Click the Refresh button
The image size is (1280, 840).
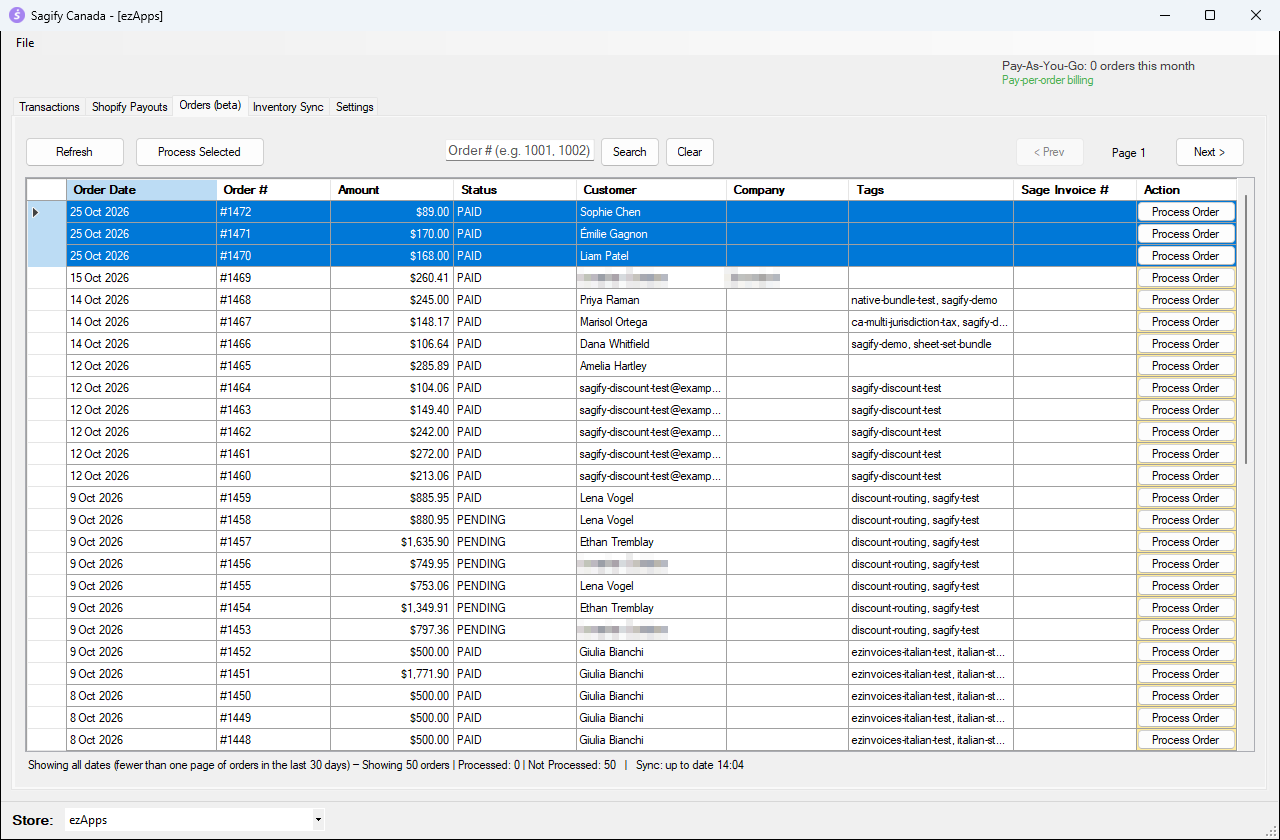[75, 152]
